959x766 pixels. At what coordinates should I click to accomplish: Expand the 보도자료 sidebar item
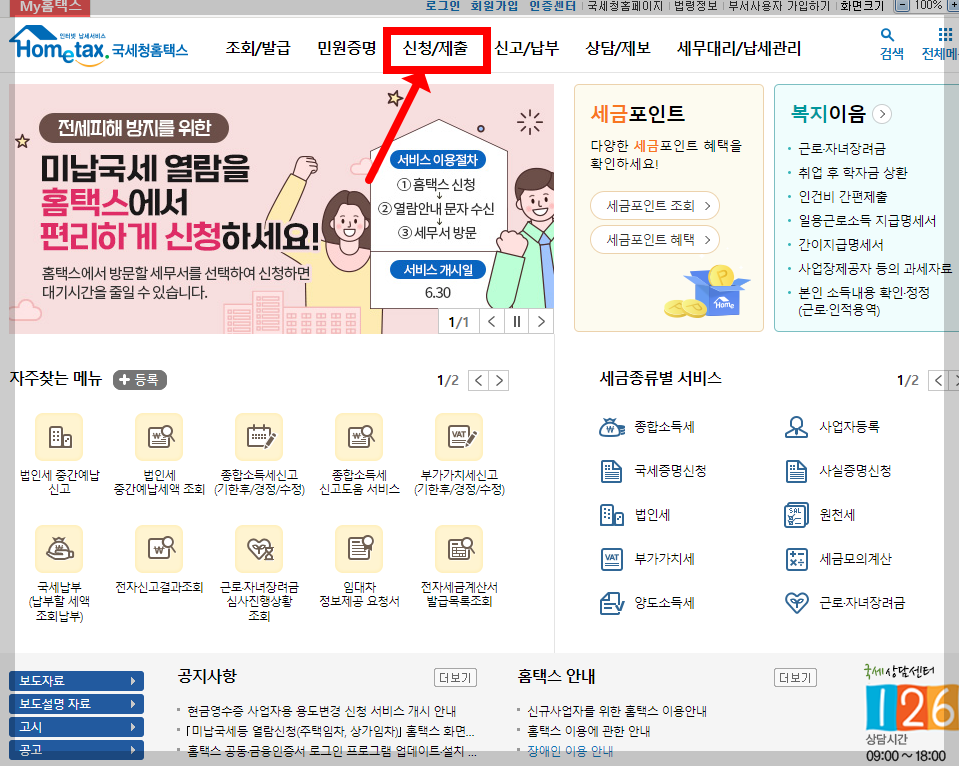tap(76, 680)
